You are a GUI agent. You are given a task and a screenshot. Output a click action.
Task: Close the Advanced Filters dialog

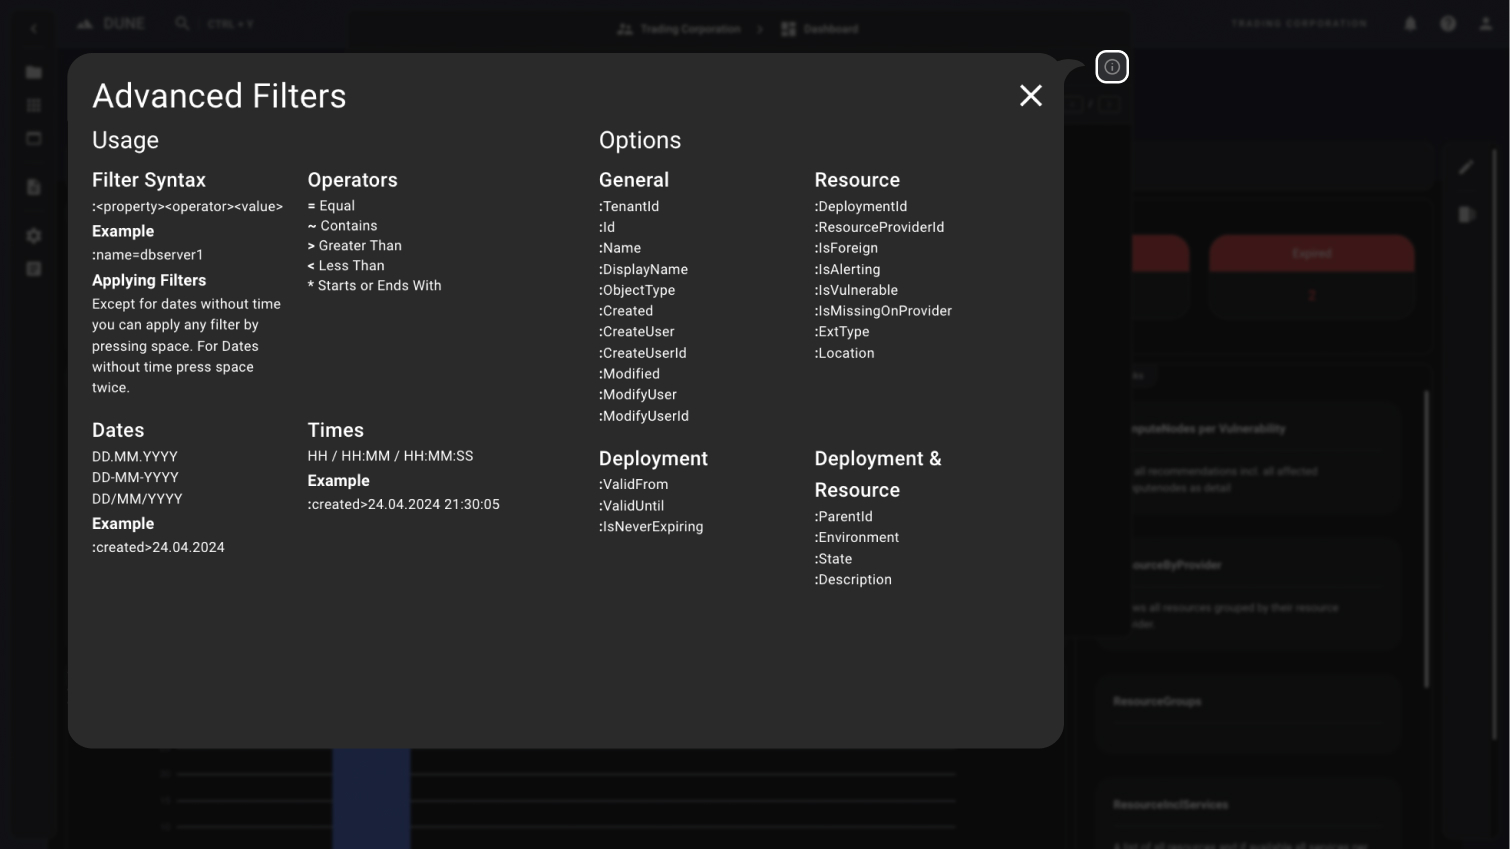pos(1030,96)
